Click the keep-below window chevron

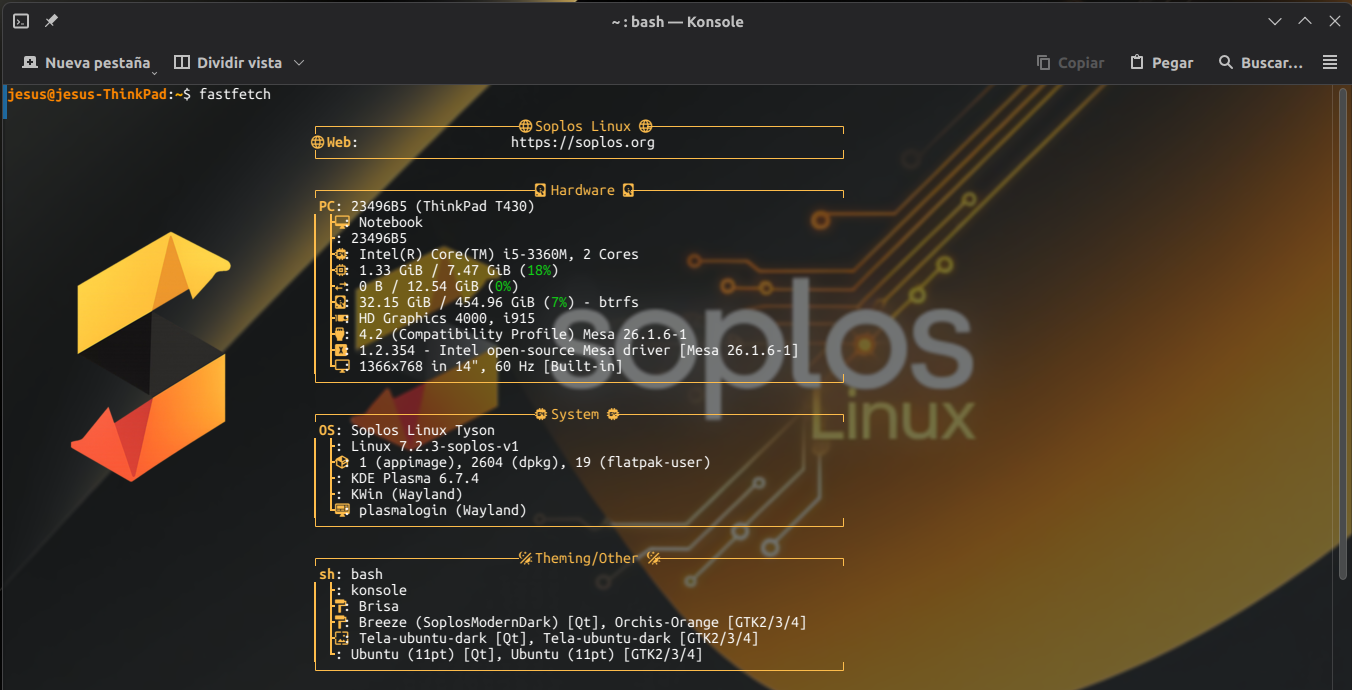pos(1275,21)
